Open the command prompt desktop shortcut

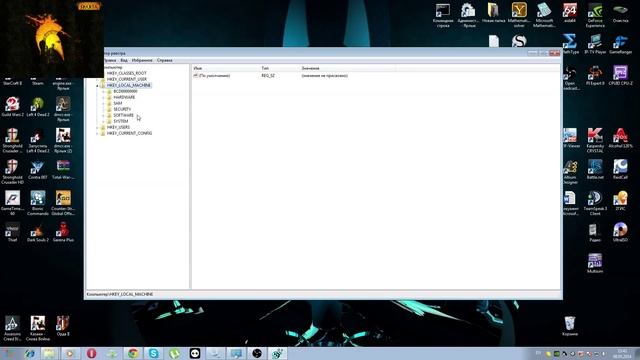click(443, 16)
